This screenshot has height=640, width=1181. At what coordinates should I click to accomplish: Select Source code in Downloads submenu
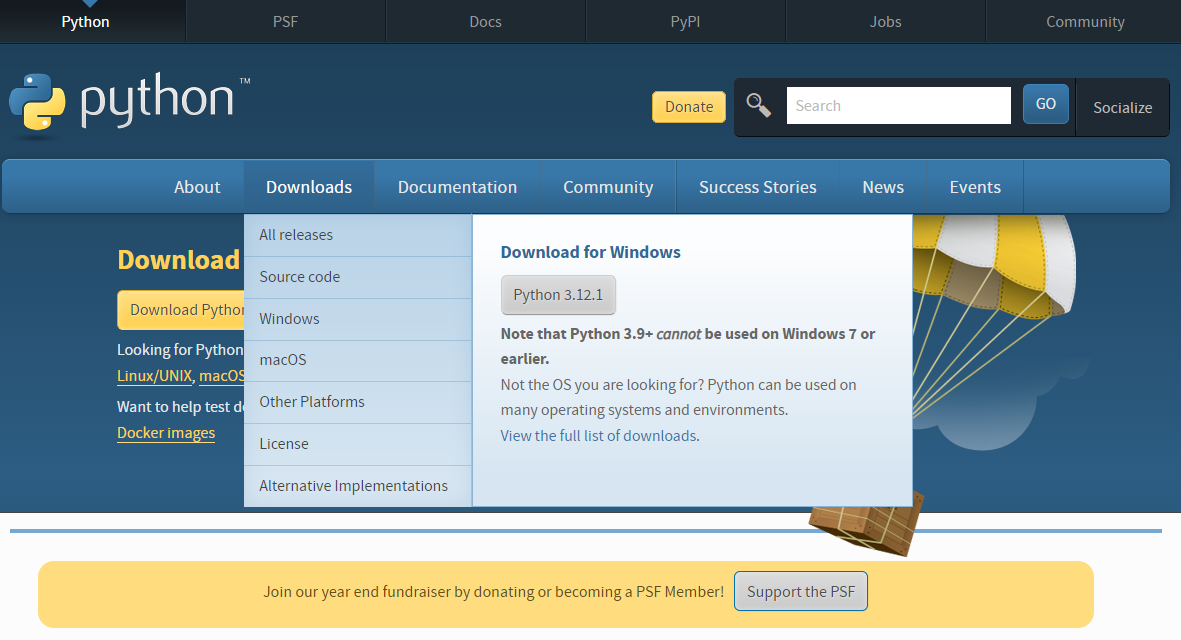click(x=358, y=277)
